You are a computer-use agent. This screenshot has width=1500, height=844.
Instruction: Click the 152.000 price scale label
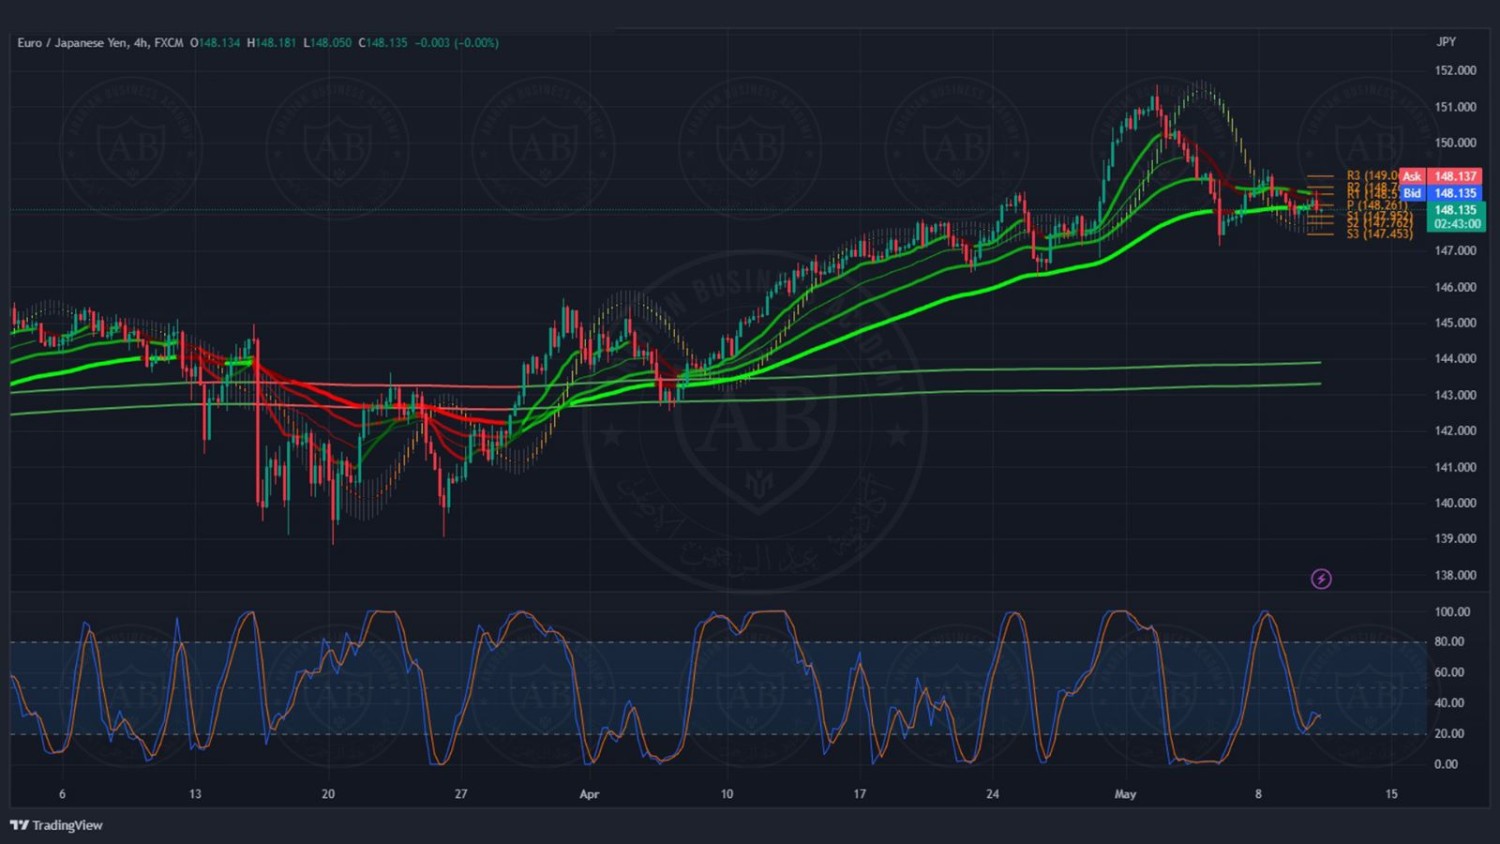coord(1455,71)
